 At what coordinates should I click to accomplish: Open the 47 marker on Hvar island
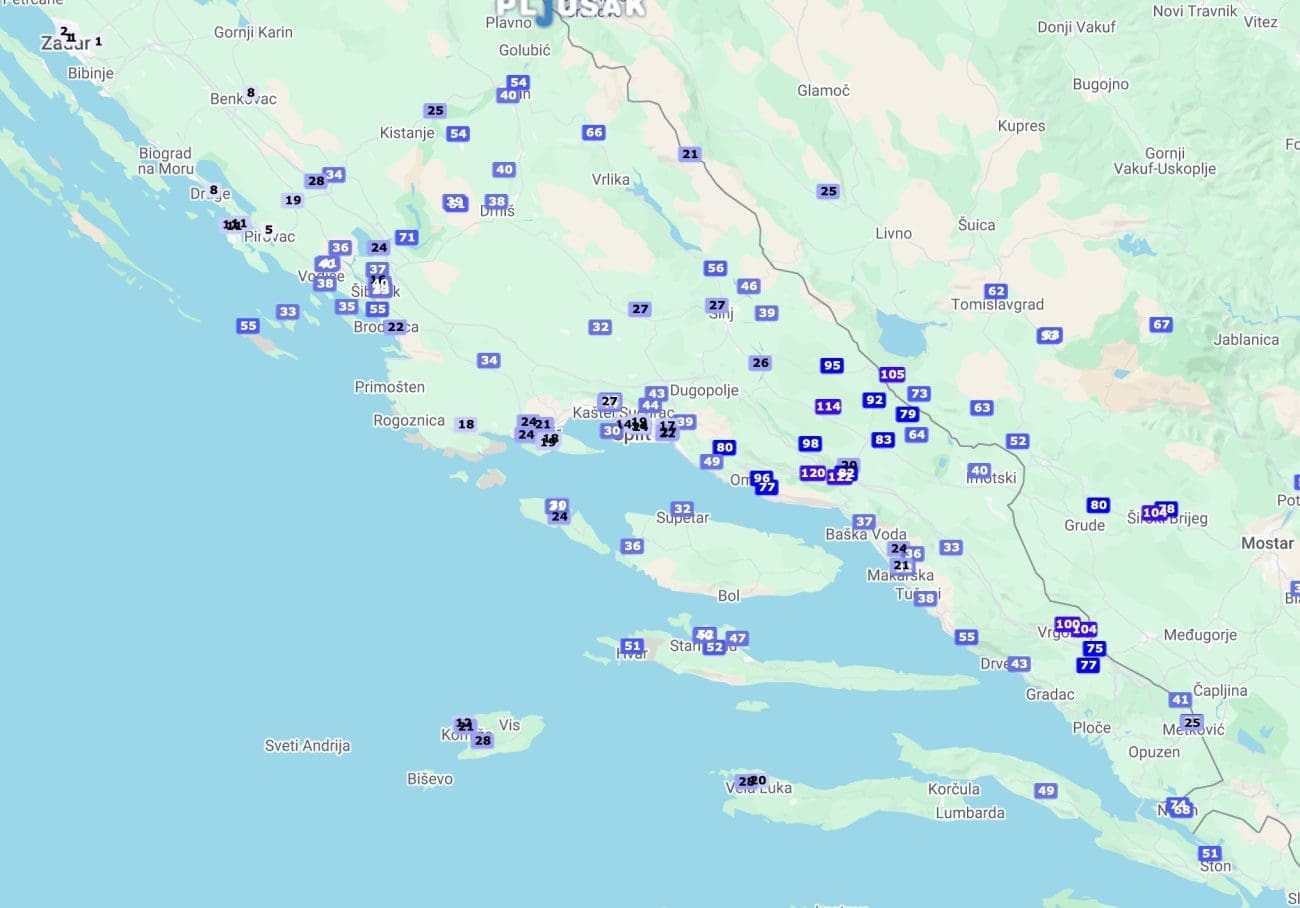pyautogui.click(x=737, y=638)
